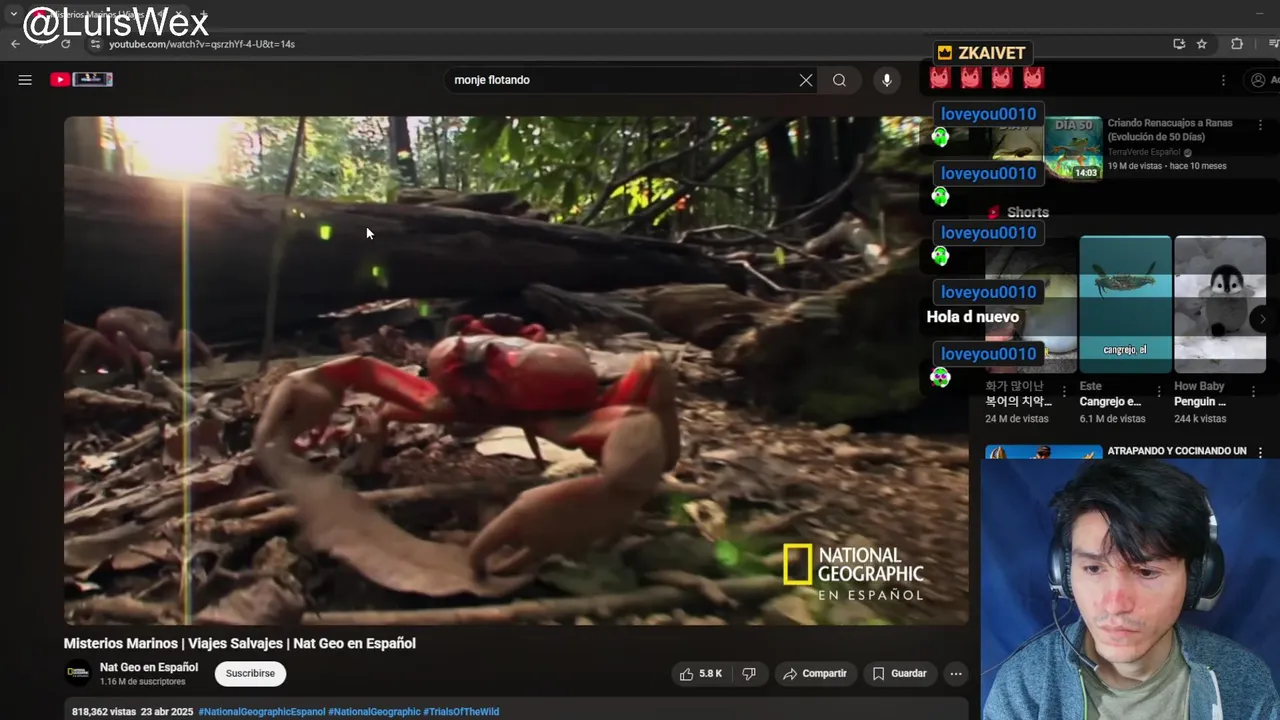This screenshot has height=720, width=1280.
Task: Bookmark this page with star icon
Action: tap(1202, 44)
